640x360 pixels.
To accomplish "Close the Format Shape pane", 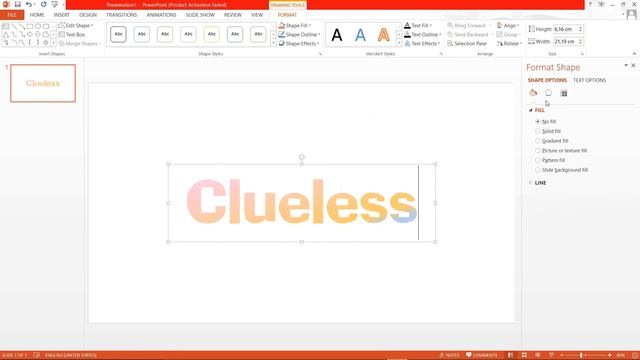I will point(633,65).
